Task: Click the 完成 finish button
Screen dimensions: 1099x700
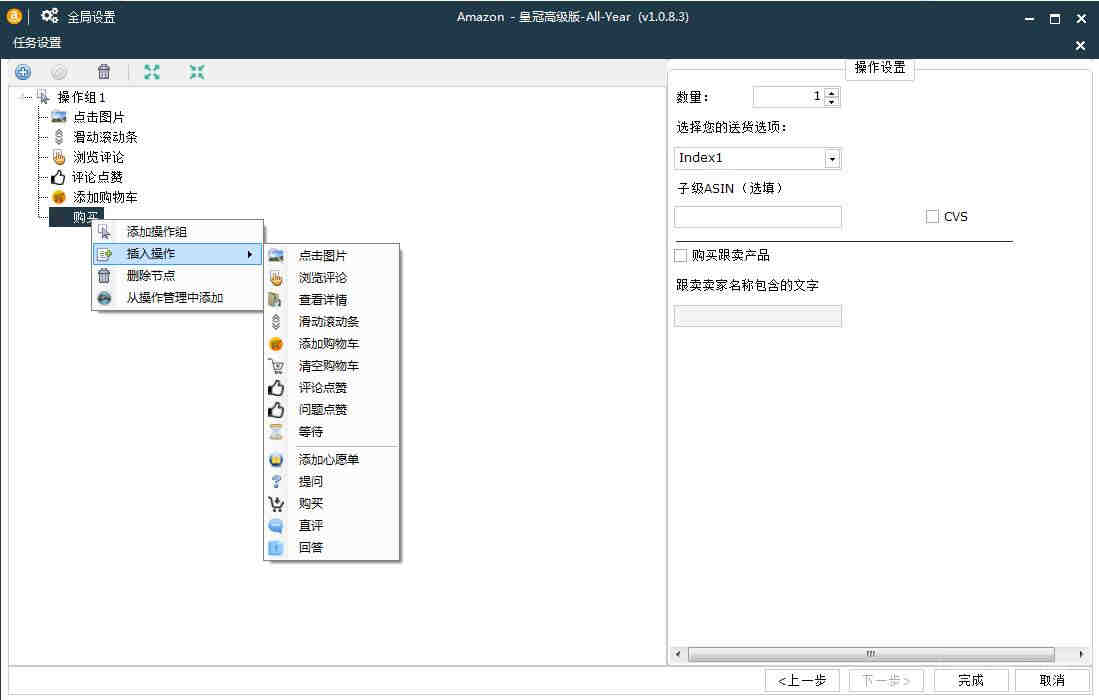Action: pyautogui.click(x=971, y=680)
